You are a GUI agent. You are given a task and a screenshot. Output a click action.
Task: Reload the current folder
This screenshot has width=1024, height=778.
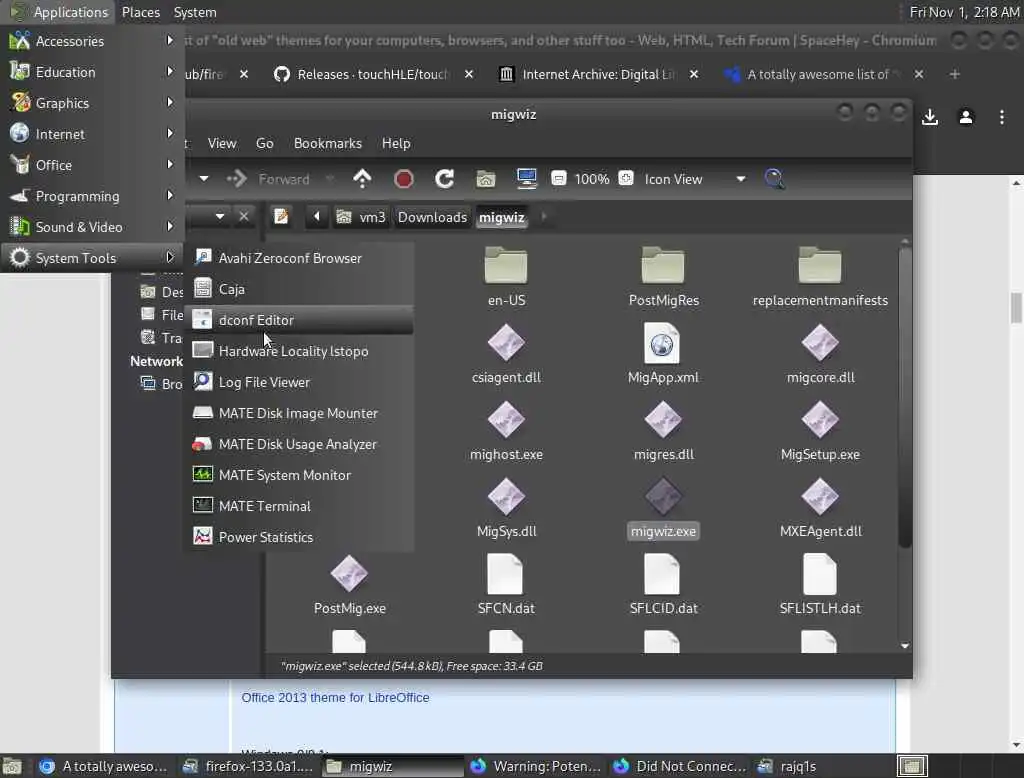[445, 179]
